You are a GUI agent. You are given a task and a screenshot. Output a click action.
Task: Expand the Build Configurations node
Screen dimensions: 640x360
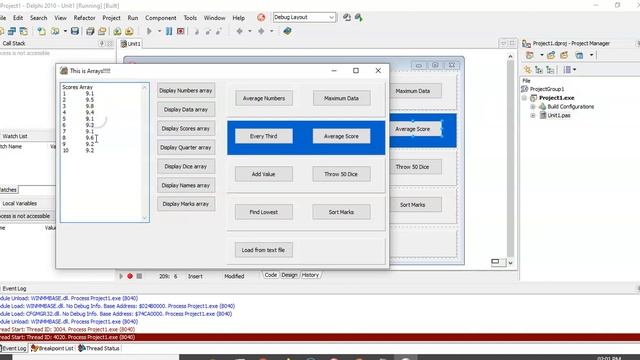point(533,107)
